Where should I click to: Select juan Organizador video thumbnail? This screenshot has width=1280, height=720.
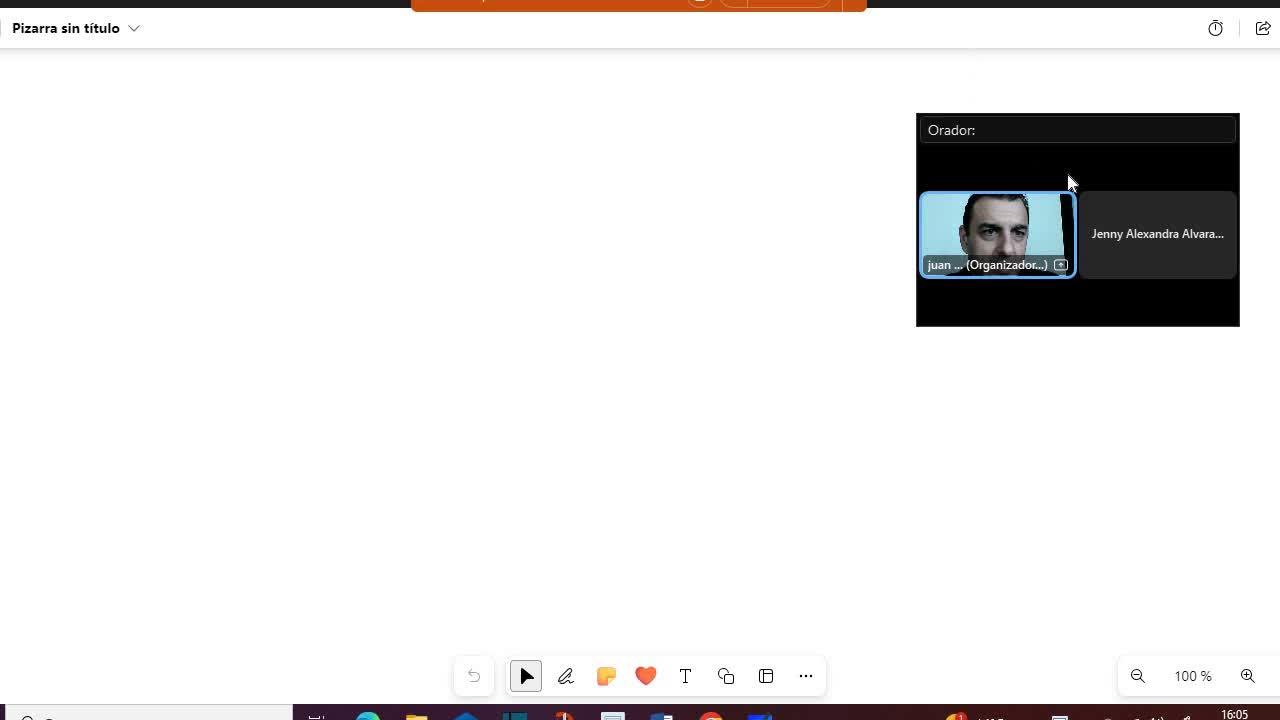click(998, 234)
